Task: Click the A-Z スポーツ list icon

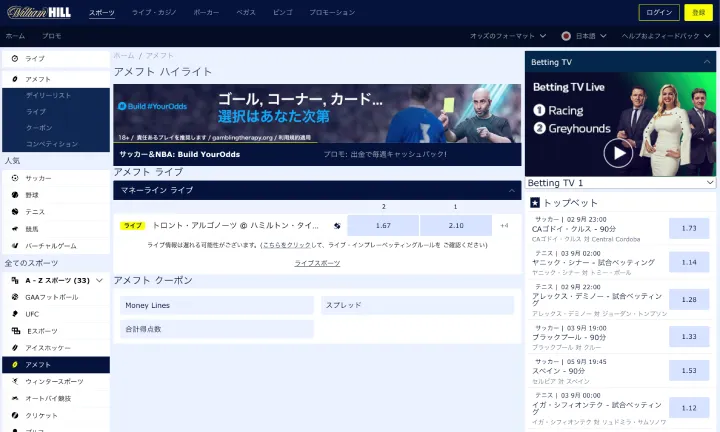Action: click(x=15, y=280)
